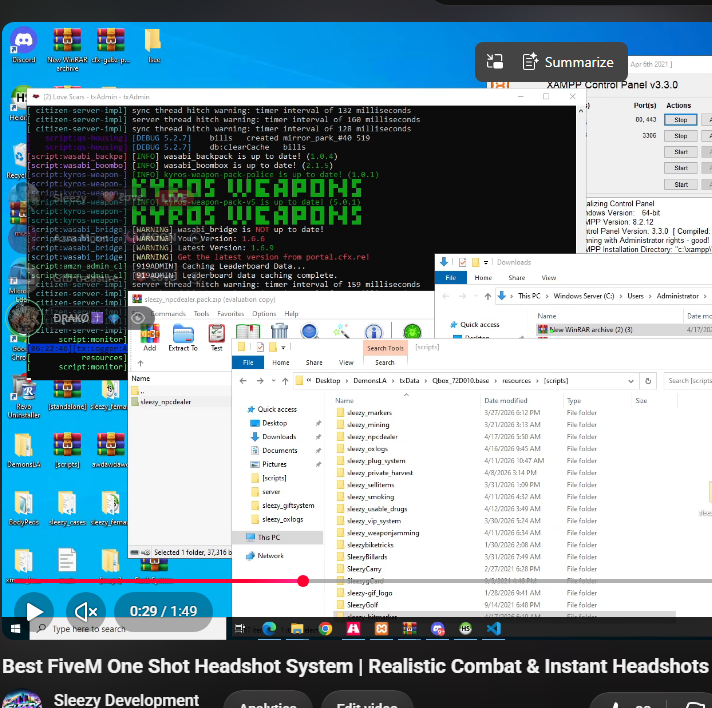Expand the address bar history dropdown
Screen dimensions: 712x708
click(x=631, y=381)
